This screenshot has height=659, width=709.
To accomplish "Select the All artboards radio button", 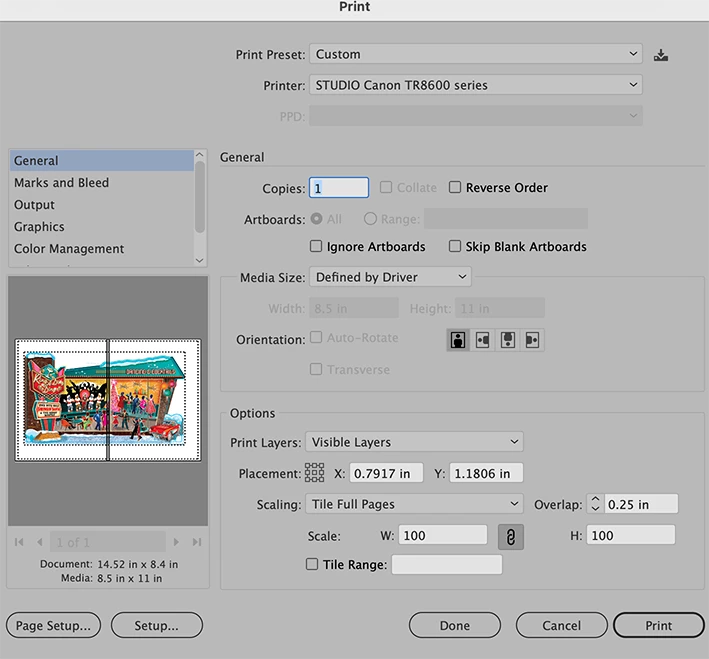I will coord(317,219).
